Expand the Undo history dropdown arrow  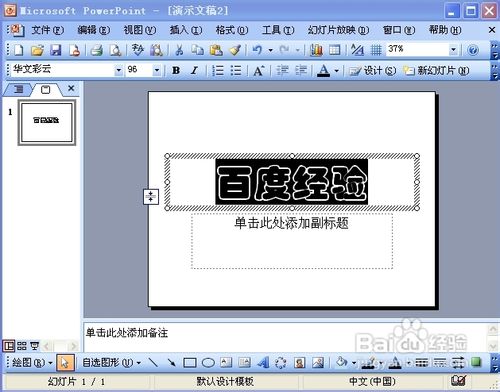271,50
